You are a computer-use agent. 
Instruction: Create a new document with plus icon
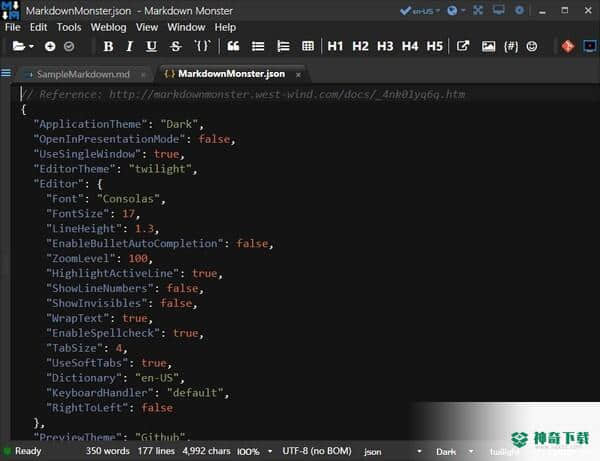tap(50, 47)
